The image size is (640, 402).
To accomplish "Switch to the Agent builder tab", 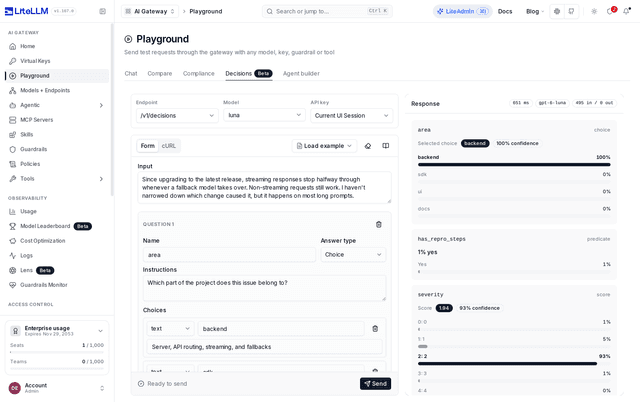I will pyautogui.click(x=301, y=73).
